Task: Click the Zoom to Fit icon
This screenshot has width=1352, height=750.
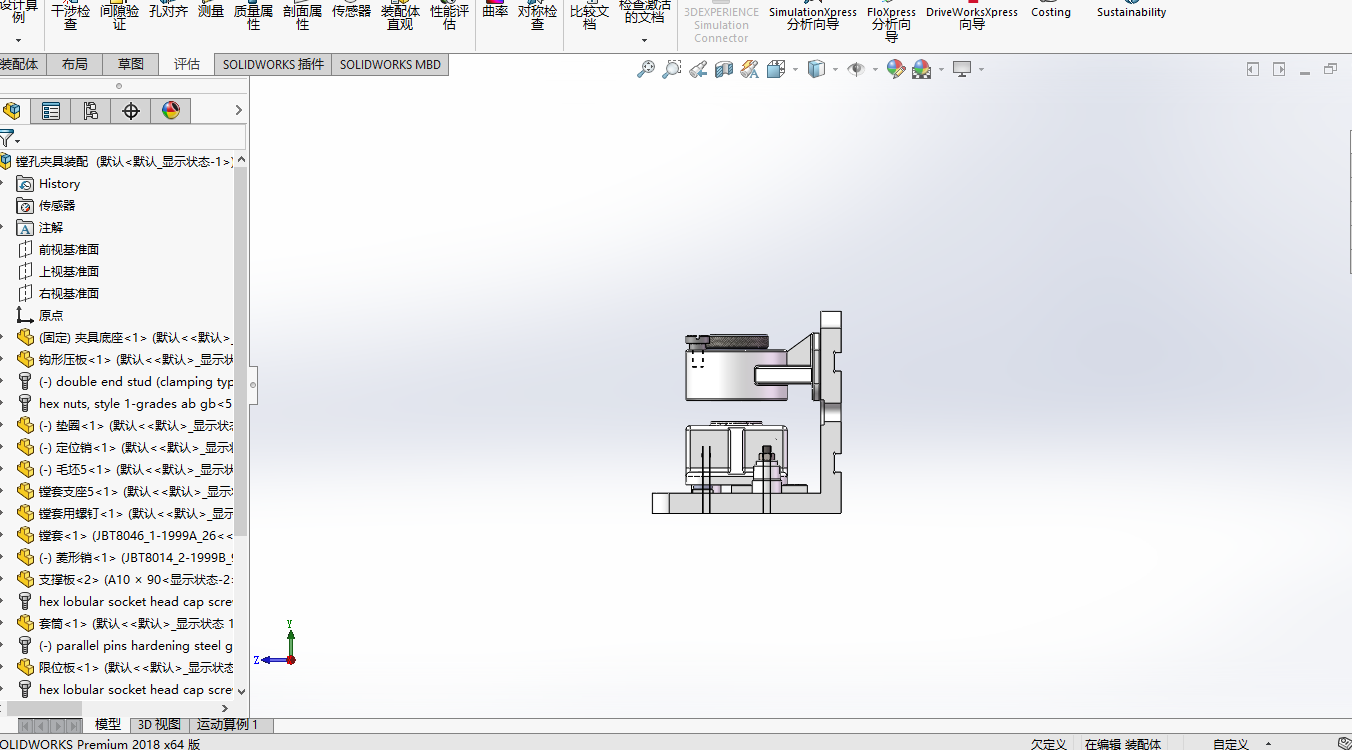Action: [646, 69]
